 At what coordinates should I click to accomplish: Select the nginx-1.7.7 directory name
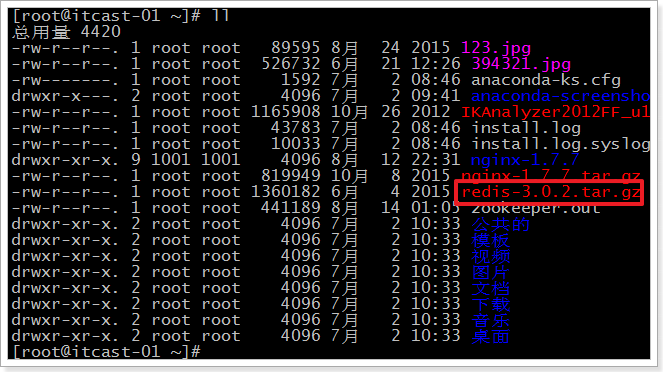click(524, 160)
